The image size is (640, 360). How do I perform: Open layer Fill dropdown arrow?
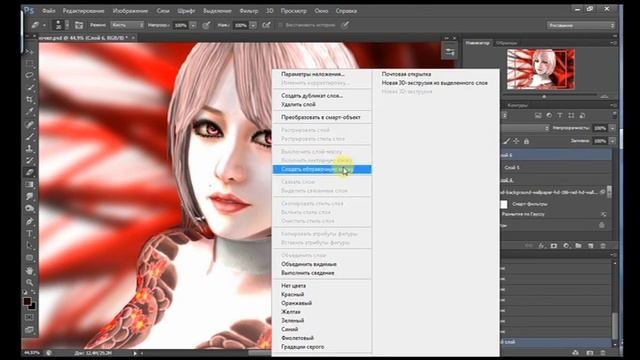click(612, 141)
